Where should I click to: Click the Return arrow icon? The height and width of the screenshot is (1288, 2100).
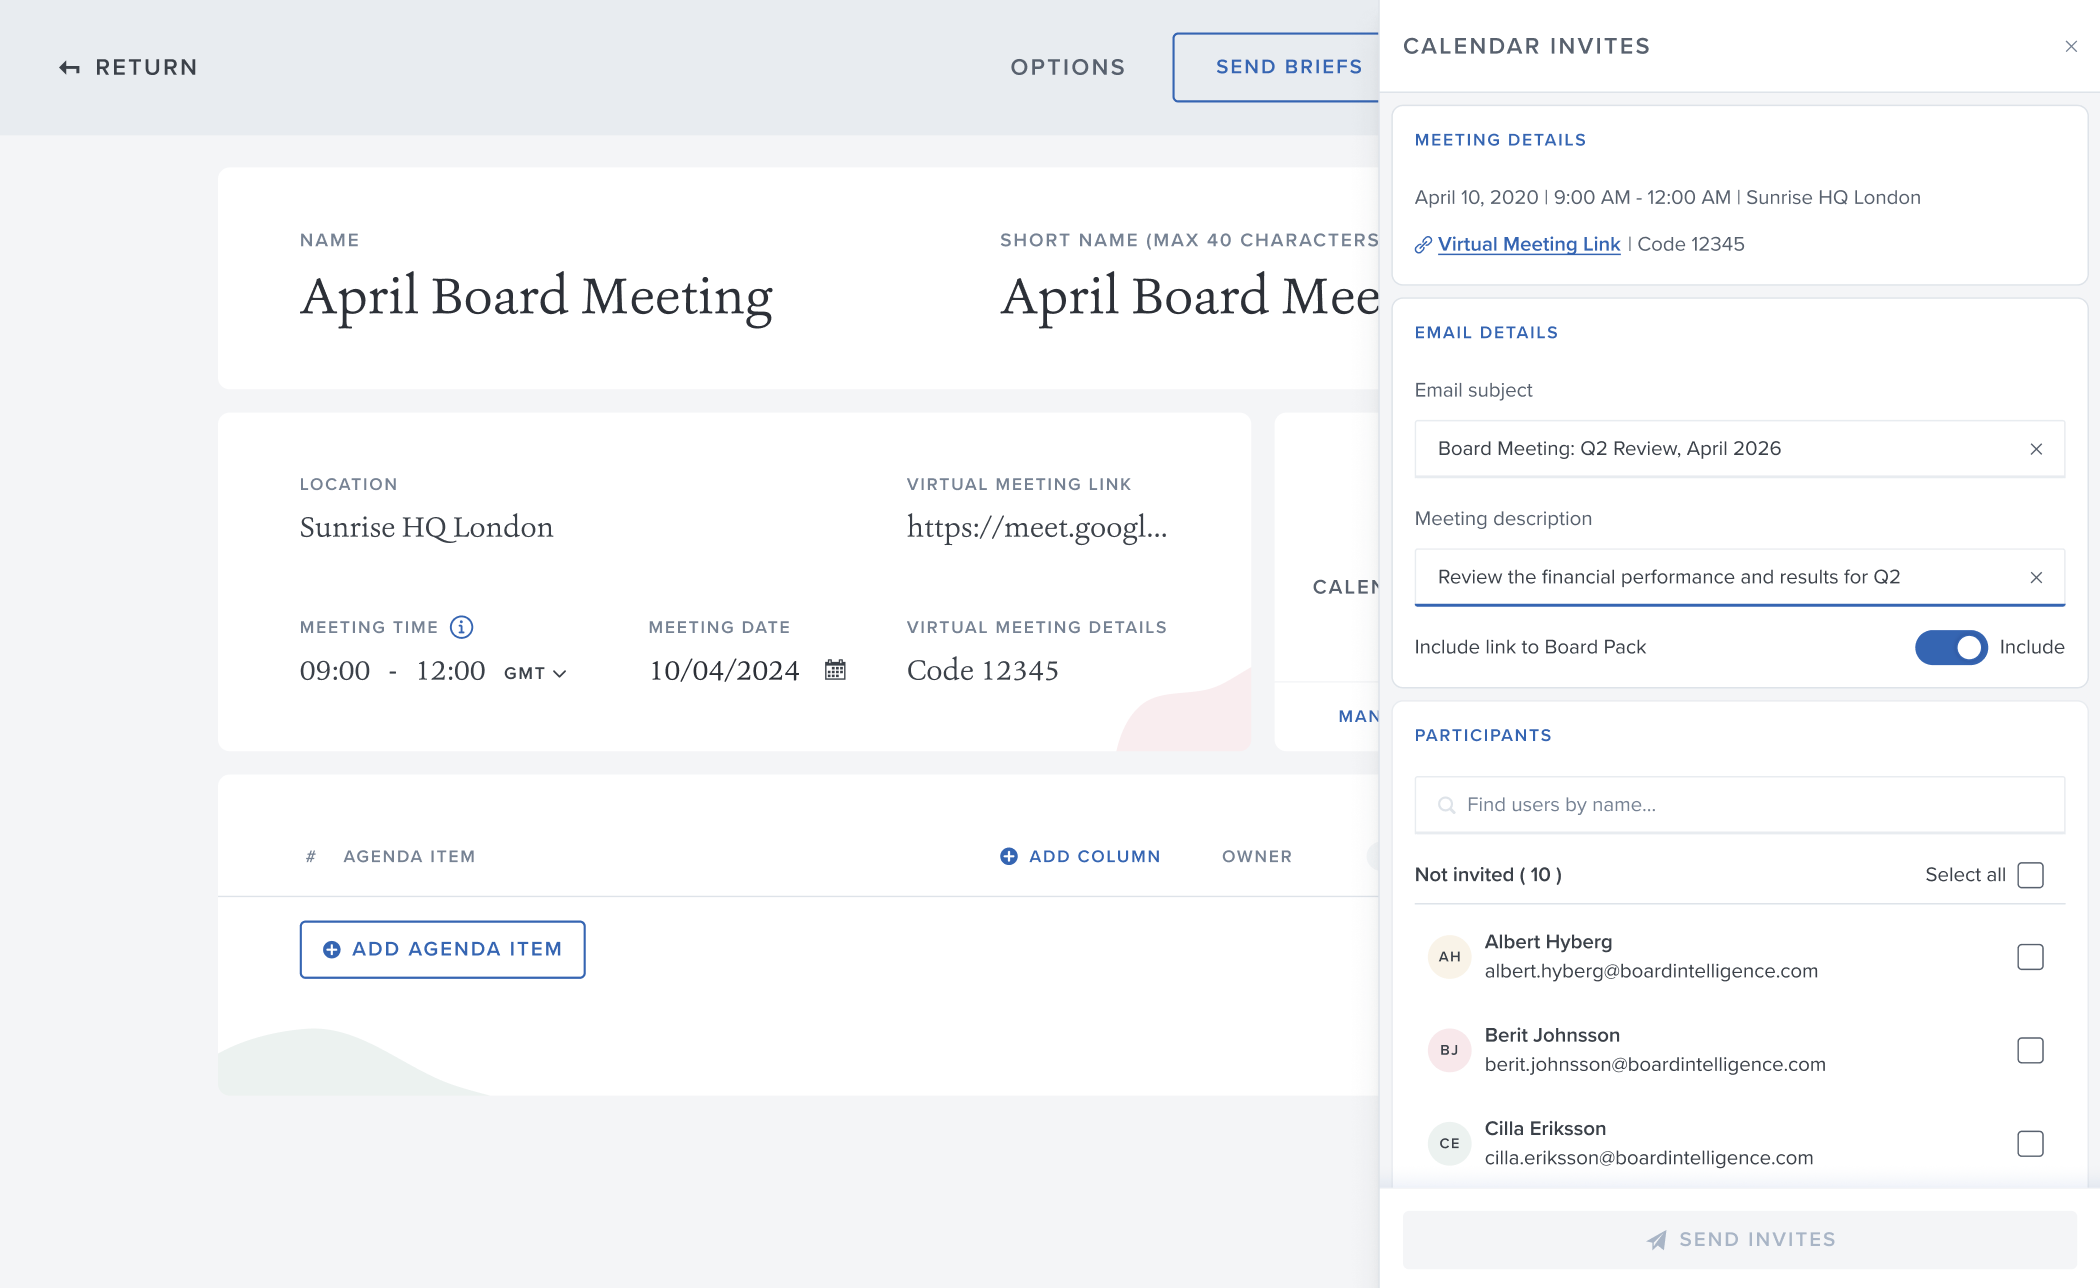(x=69, y=68)
